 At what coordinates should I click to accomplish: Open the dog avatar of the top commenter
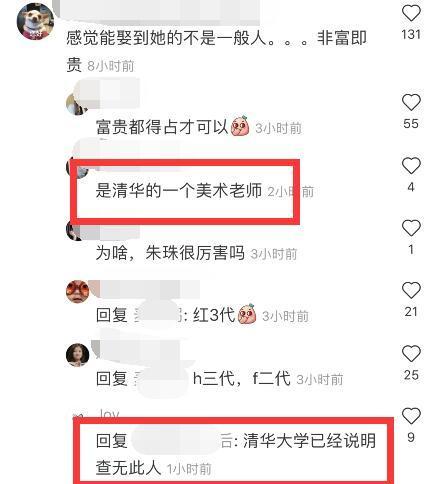[35, 22]
